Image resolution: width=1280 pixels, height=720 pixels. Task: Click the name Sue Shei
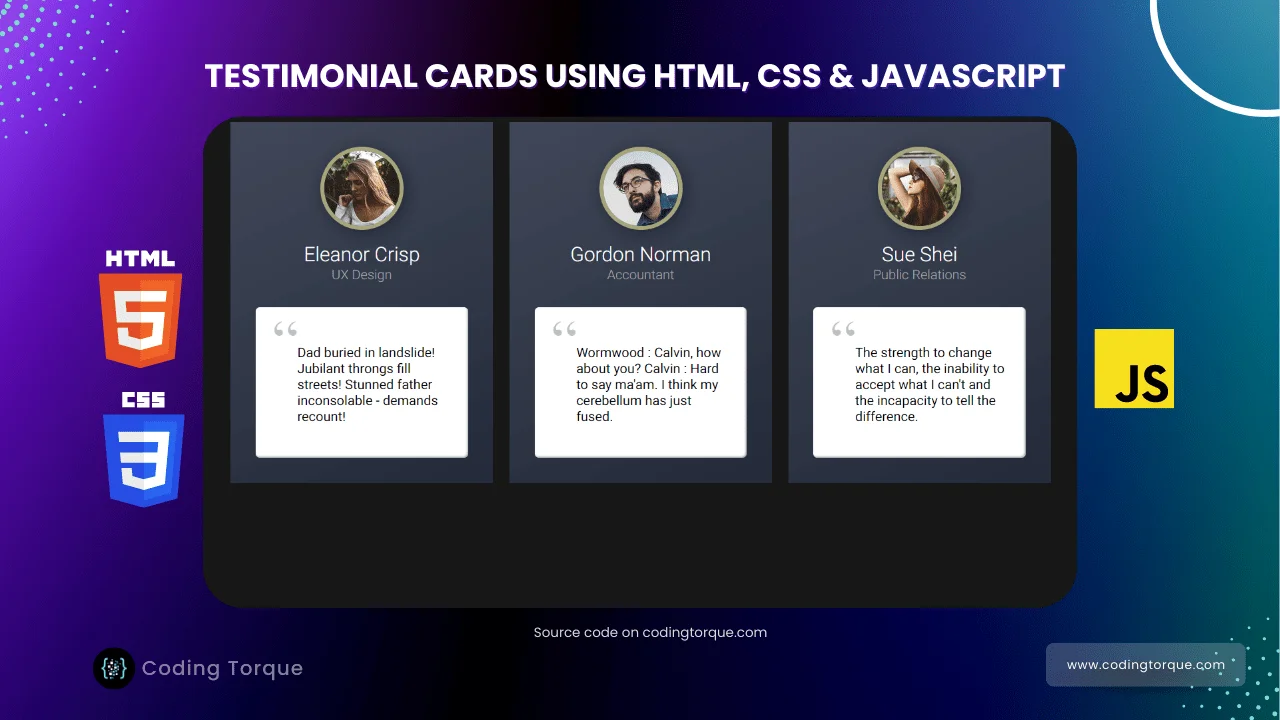(919, 254)
